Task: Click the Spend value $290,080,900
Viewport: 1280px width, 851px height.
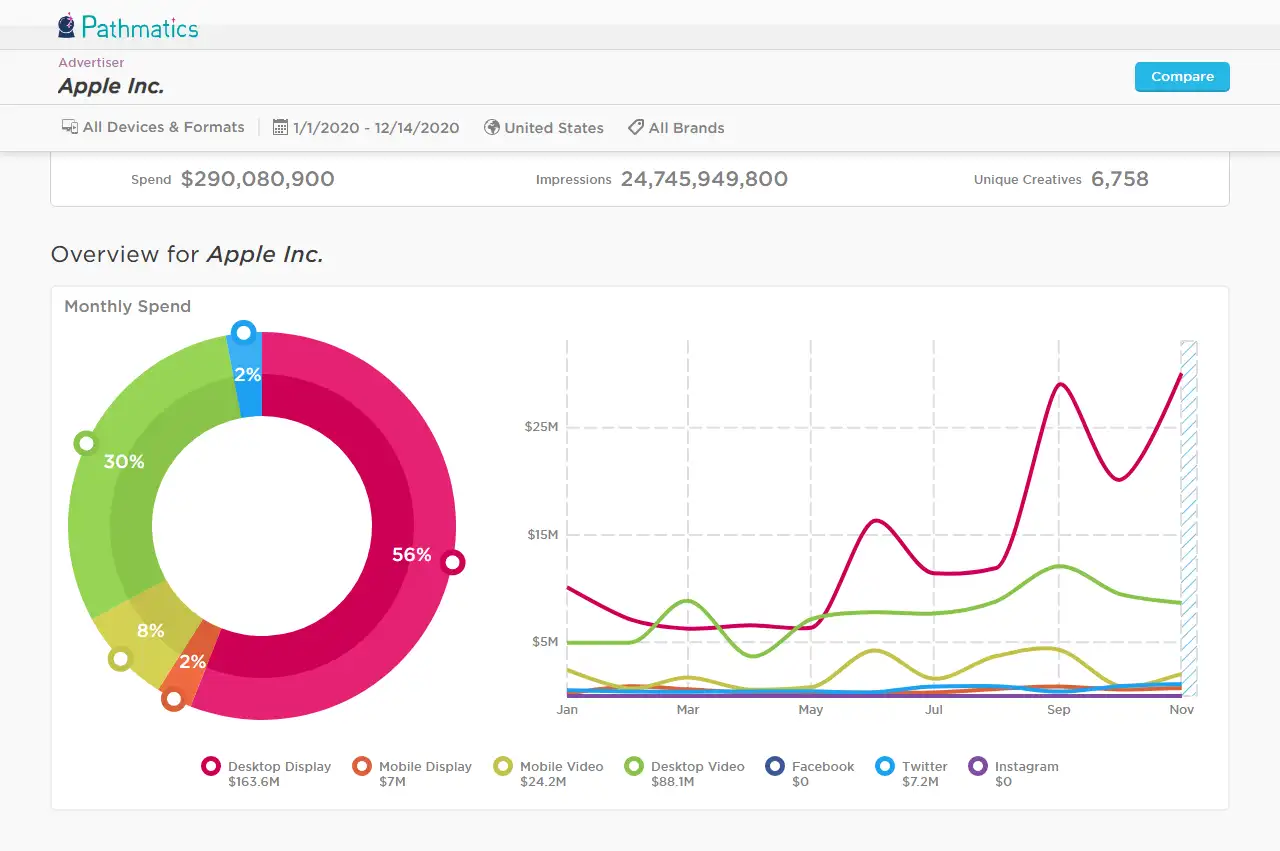Action: (x=258, y=180)
